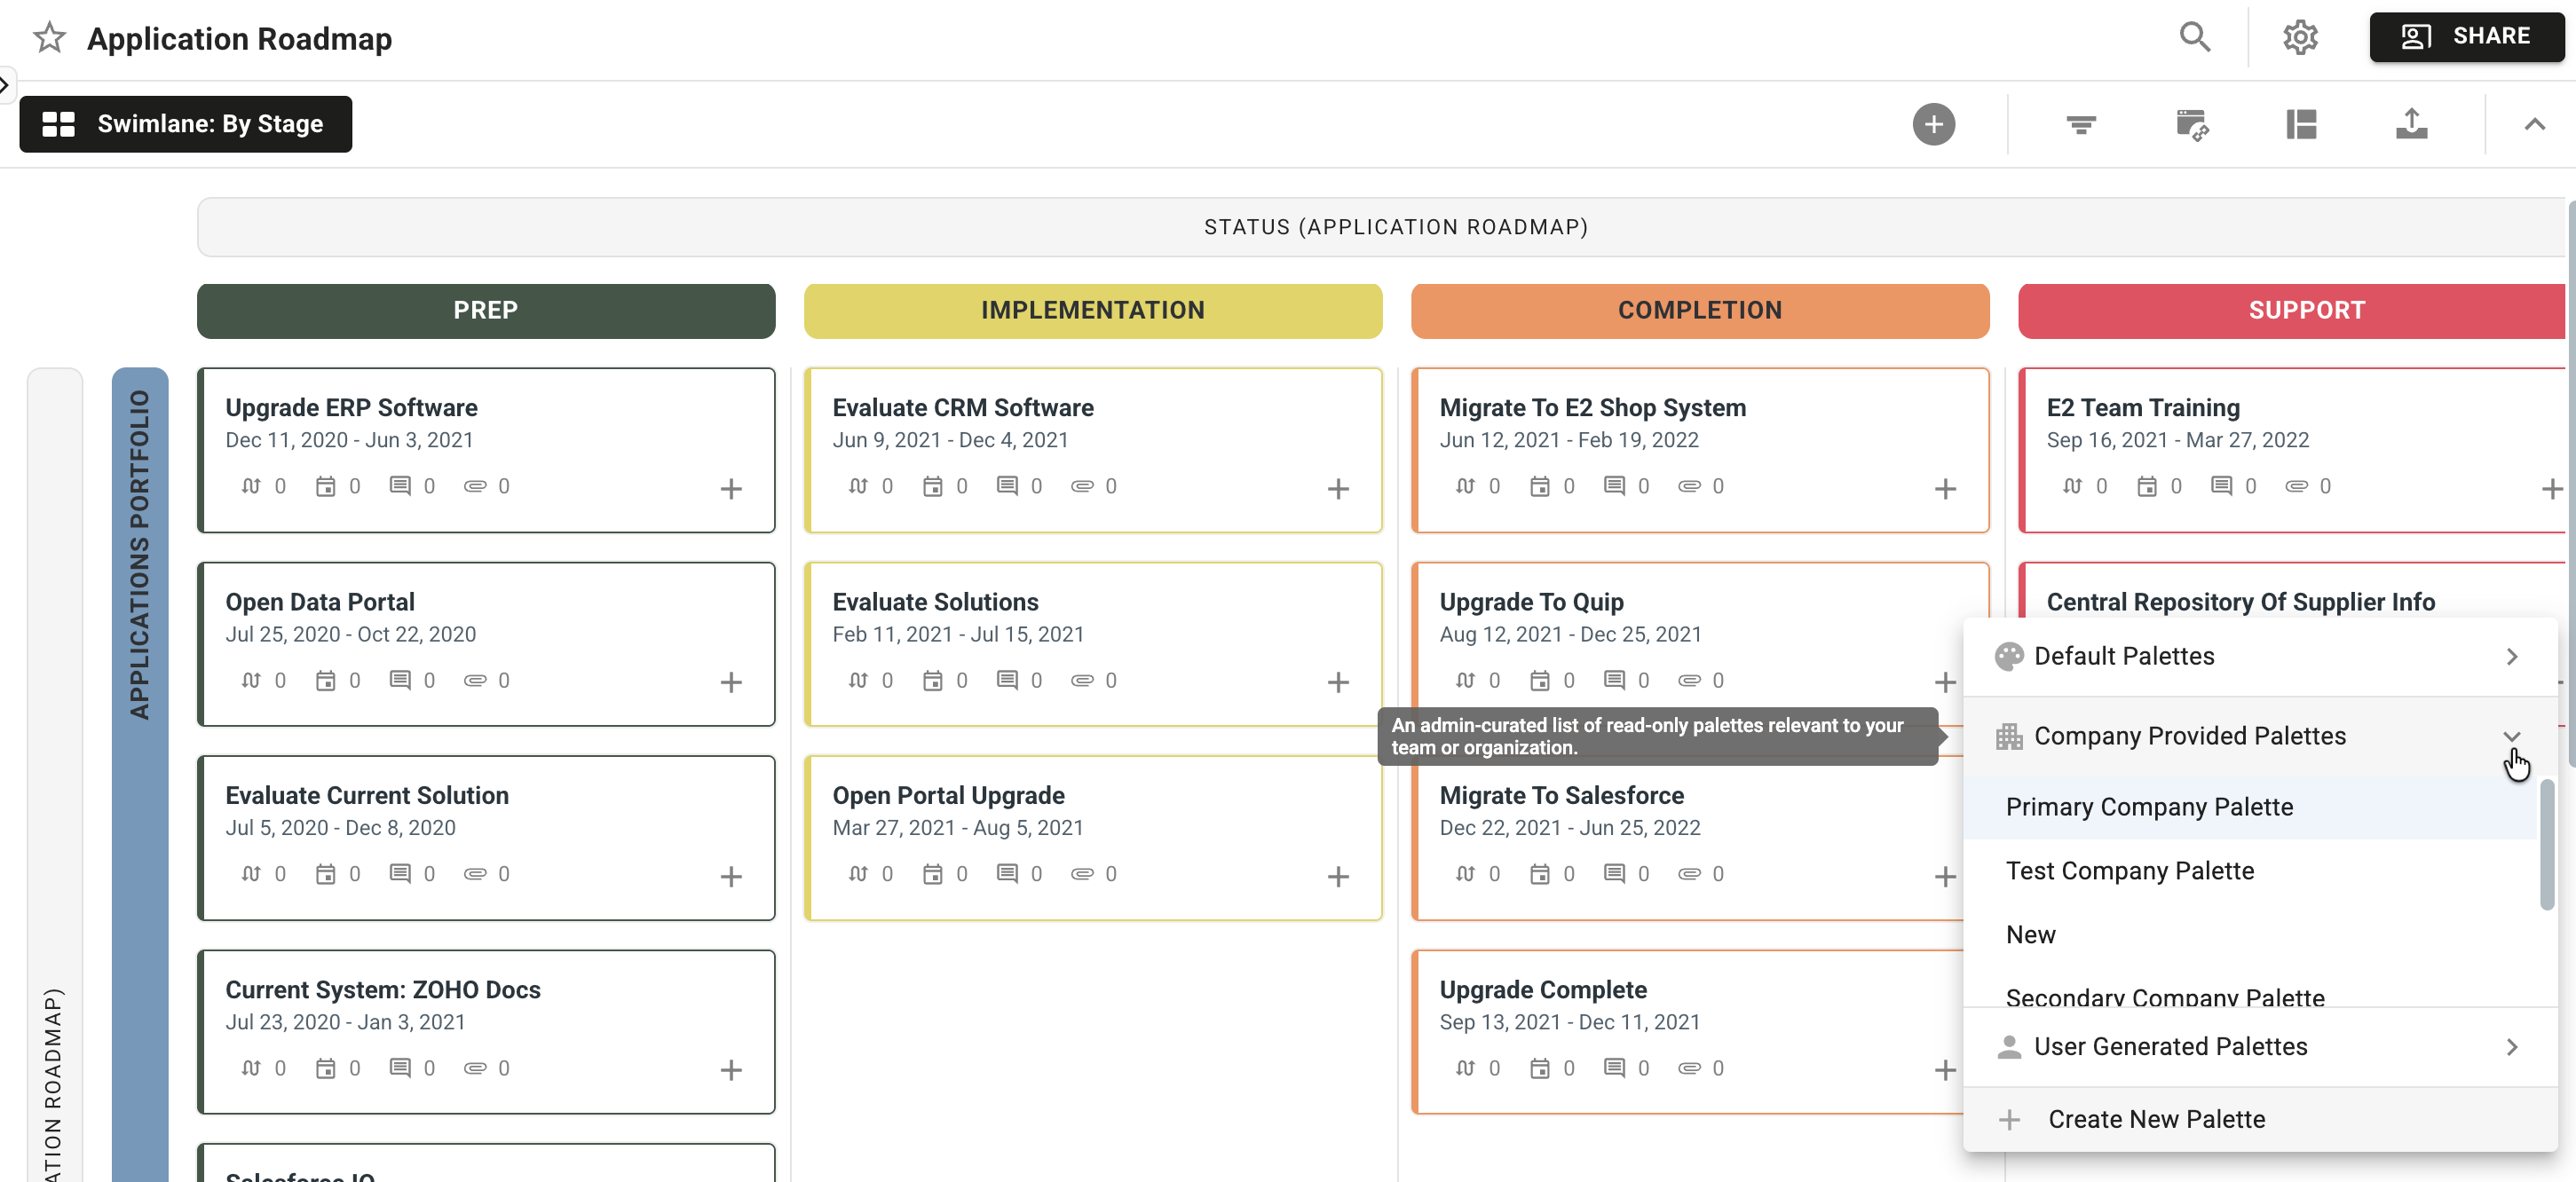Select Test Company Palette
Screen dimensions: 2576x1182
click(x=2250, y=871)
